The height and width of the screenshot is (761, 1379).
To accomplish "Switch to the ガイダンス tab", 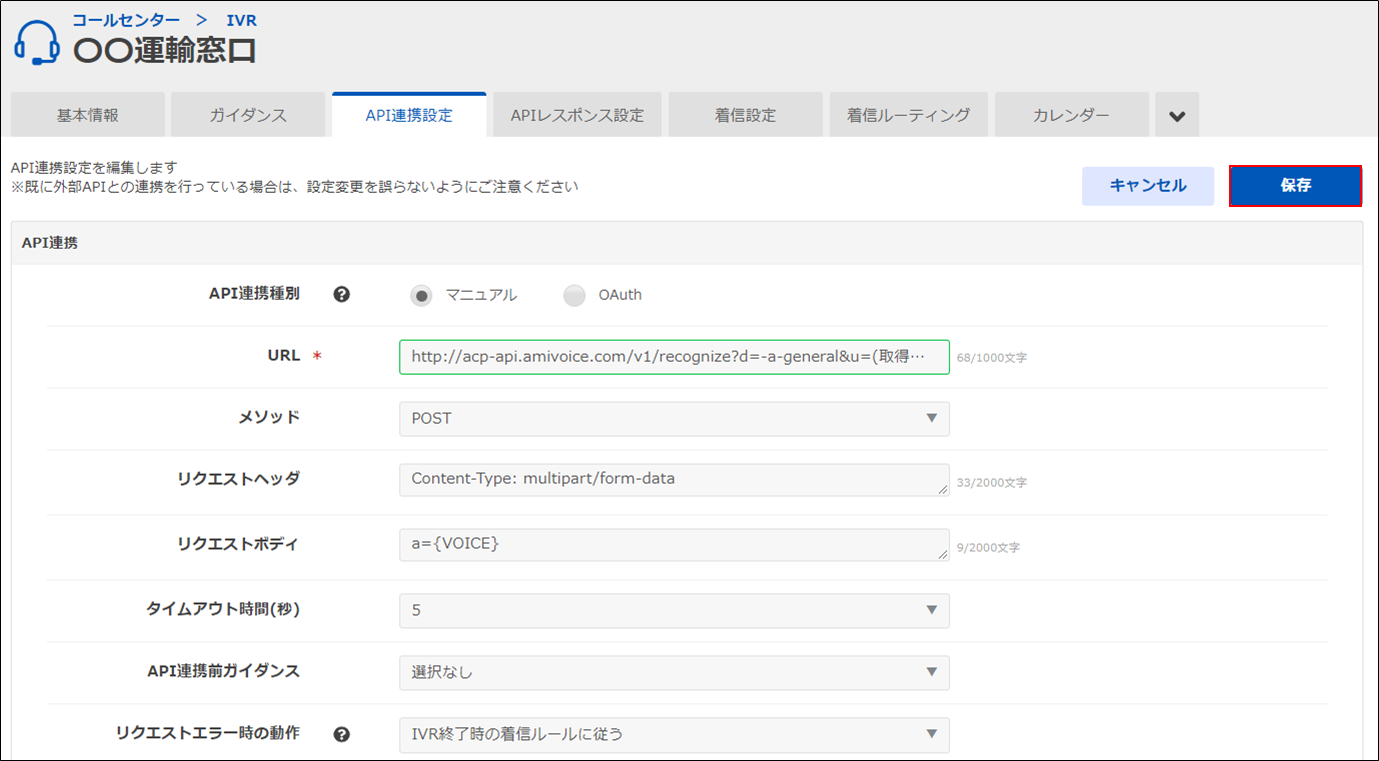I will point(248,115).
